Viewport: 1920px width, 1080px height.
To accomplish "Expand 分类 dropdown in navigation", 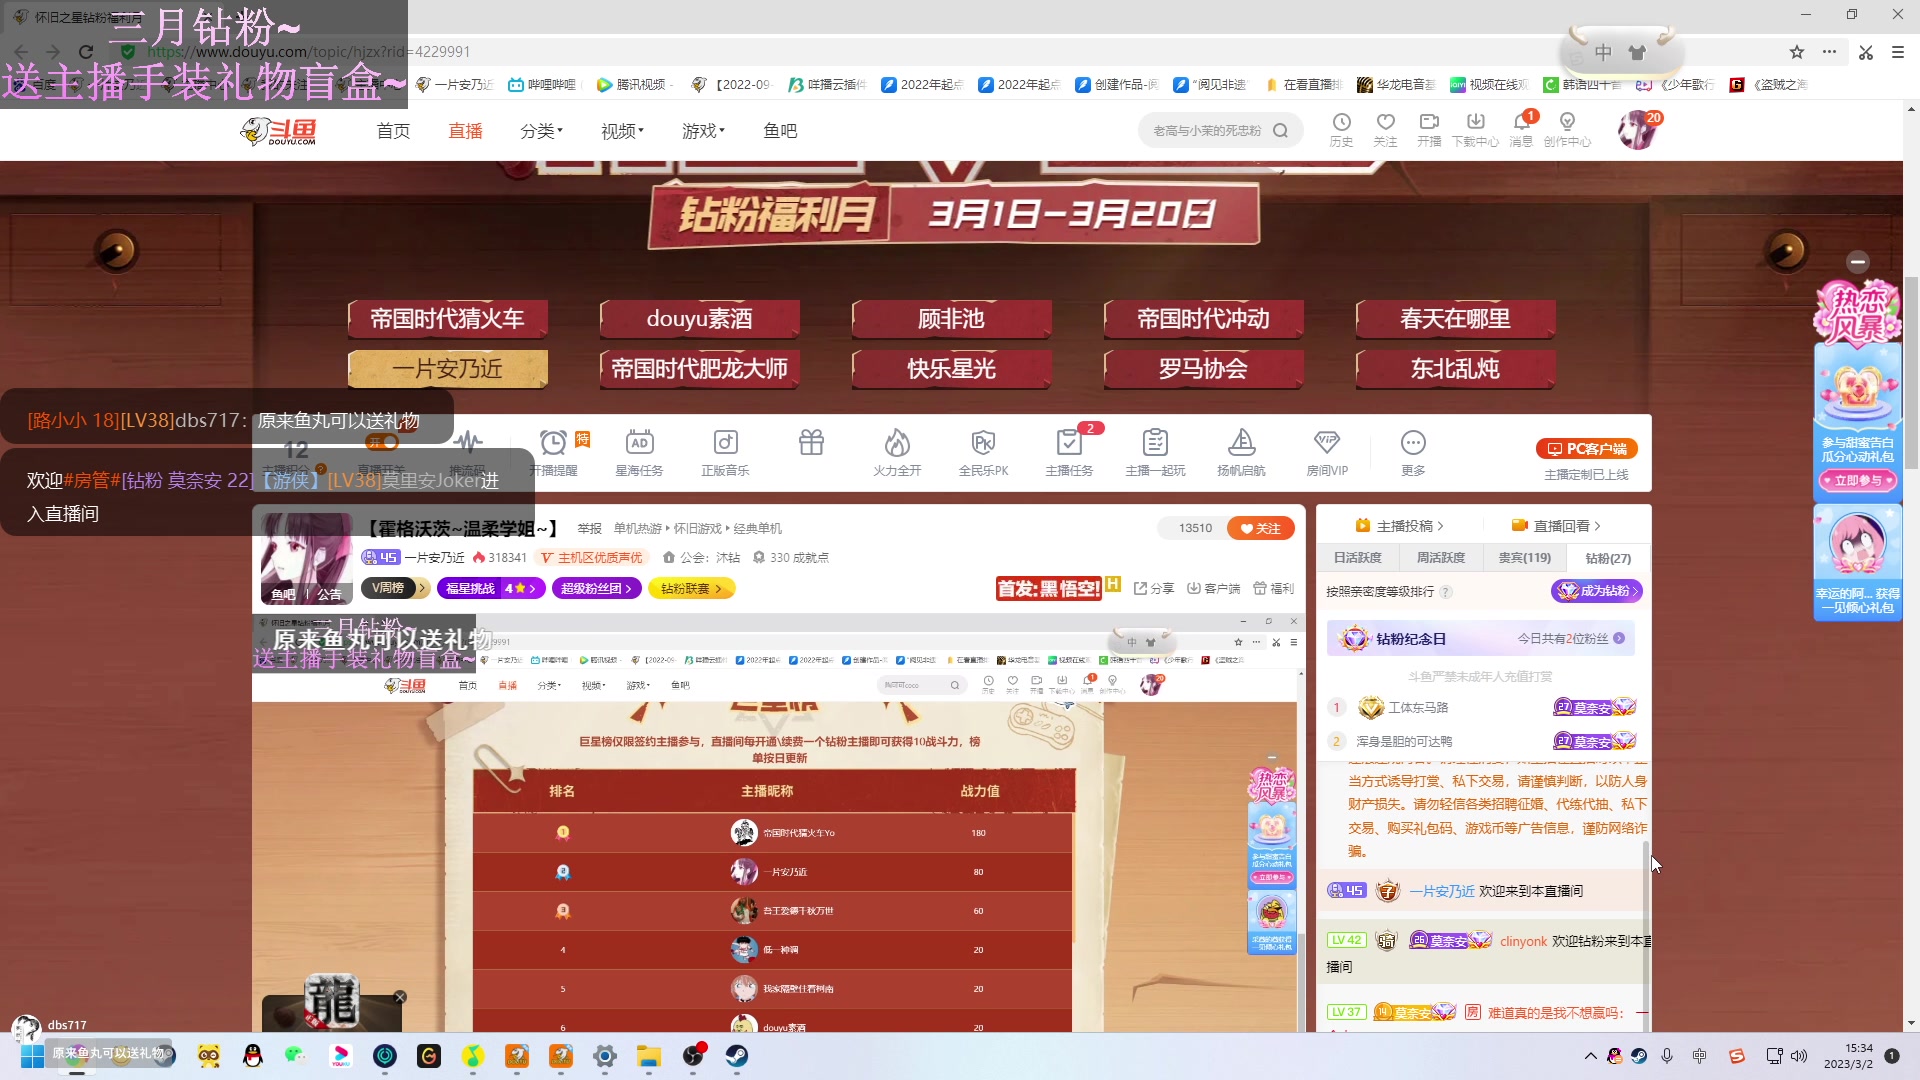I will (x=541, y=131).
